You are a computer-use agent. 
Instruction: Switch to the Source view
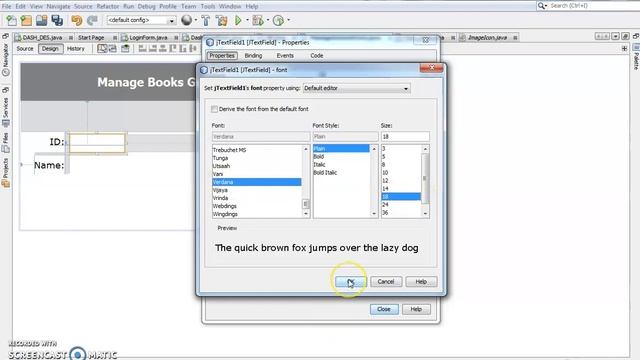(25, 49)
